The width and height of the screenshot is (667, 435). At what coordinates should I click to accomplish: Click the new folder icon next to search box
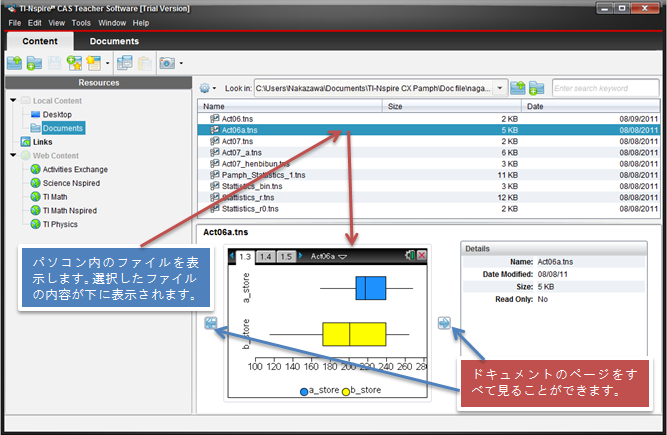[536, 88]
